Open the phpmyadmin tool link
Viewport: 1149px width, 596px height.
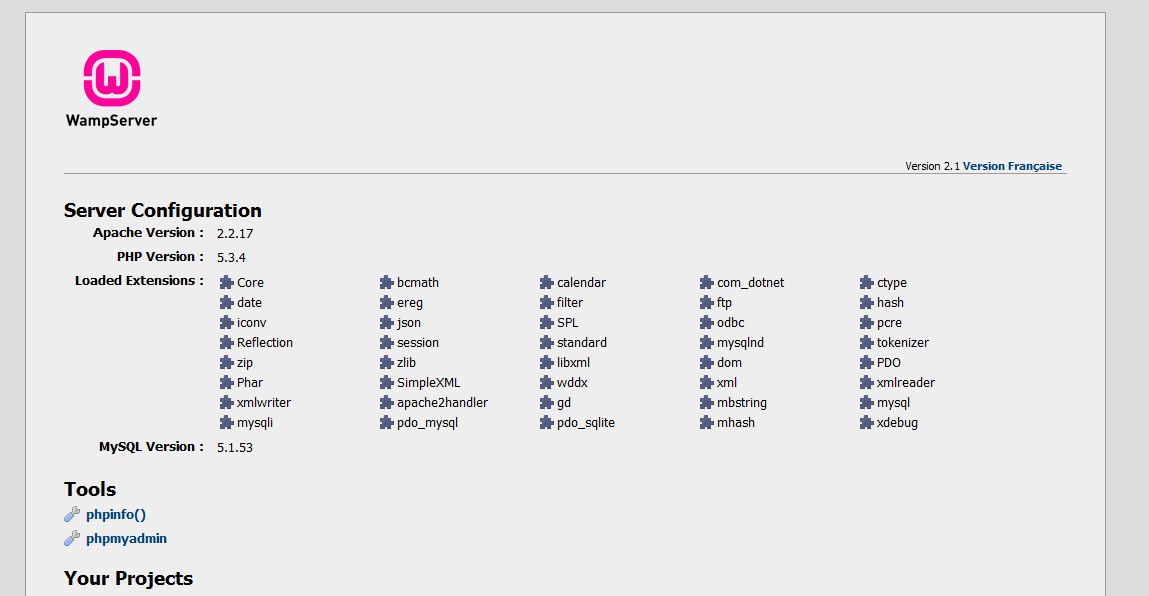127,539
